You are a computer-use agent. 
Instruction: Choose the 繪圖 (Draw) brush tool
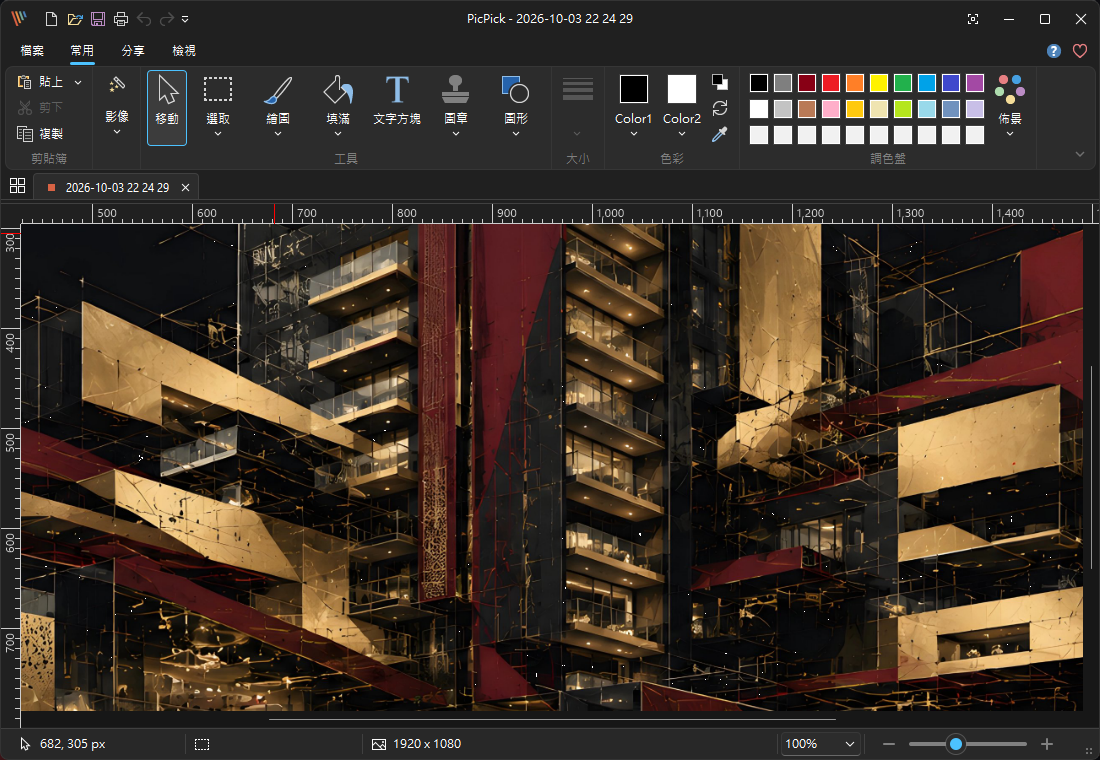tap(278, 107)
